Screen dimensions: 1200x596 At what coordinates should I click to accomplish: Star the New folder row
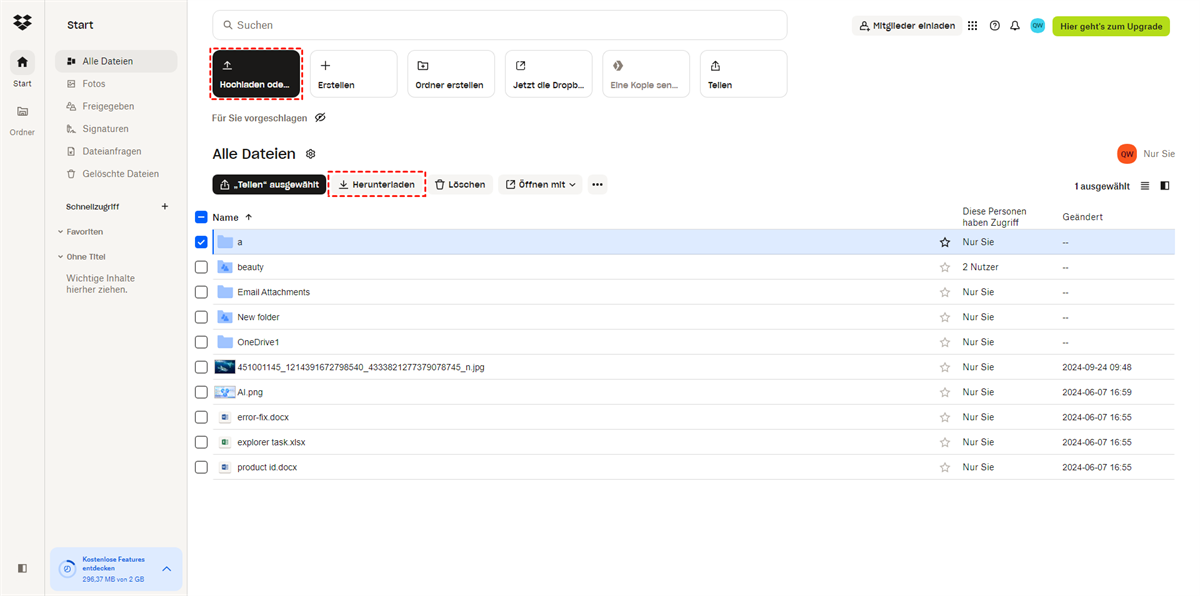click(944, 317)
